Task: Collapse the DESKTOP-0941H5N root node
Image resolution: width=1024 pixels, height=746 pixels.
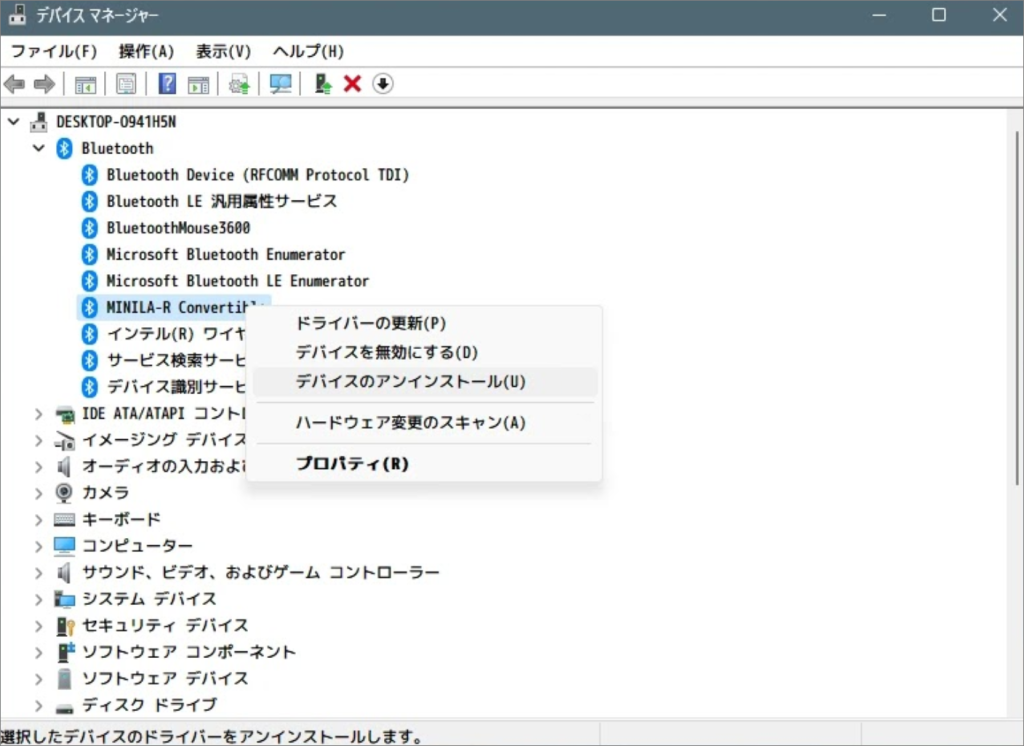Action: [14, 122]
